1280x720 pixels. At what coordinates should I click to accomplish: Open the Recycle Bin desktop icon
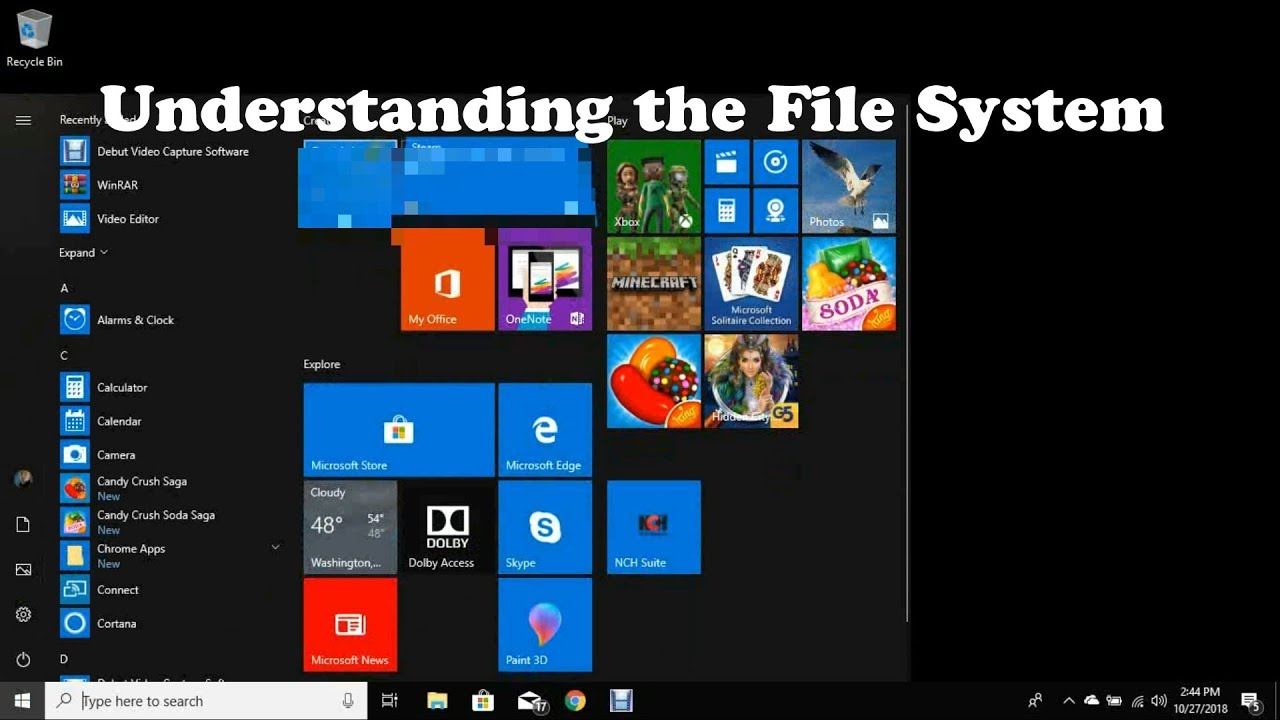[x=34, y=38]
